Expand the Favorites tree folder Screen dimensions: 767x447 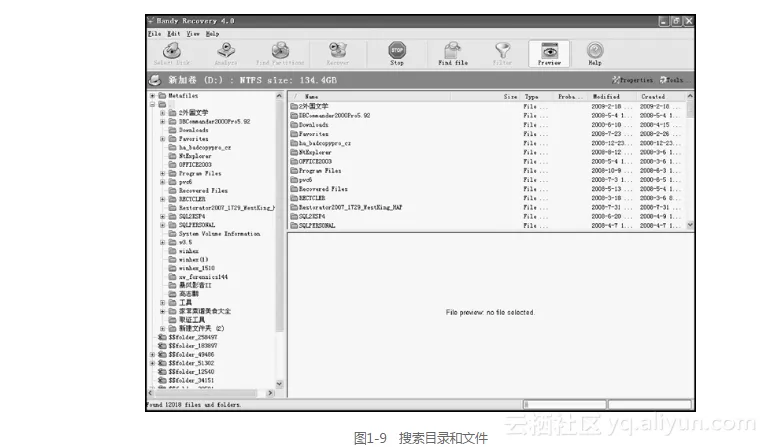click(162, 139)
